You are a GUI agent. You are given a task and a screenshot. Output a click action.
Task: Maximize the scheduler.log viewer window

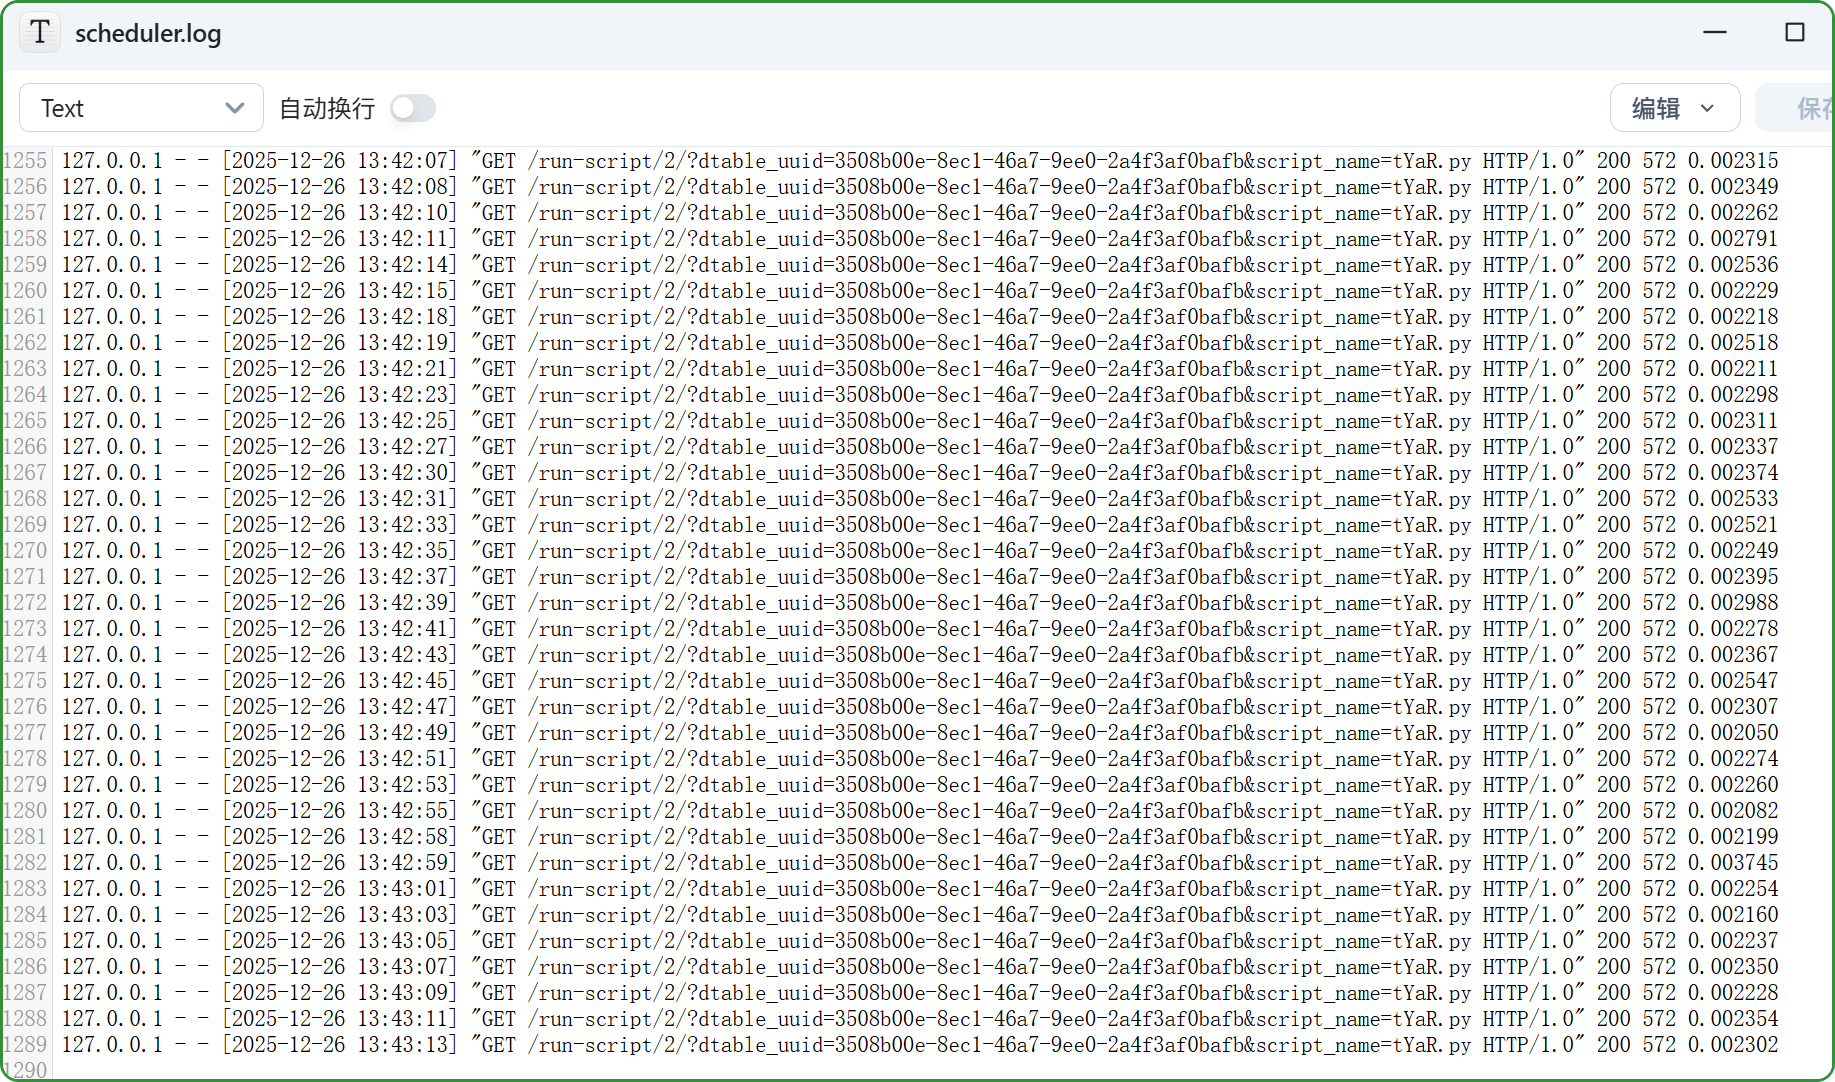click(x=1795, y=32)
